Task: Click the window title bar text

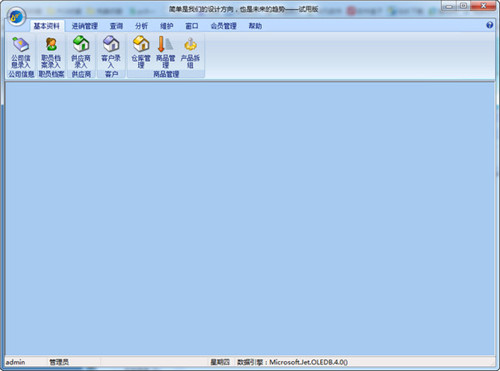Action: coord(243,9)
